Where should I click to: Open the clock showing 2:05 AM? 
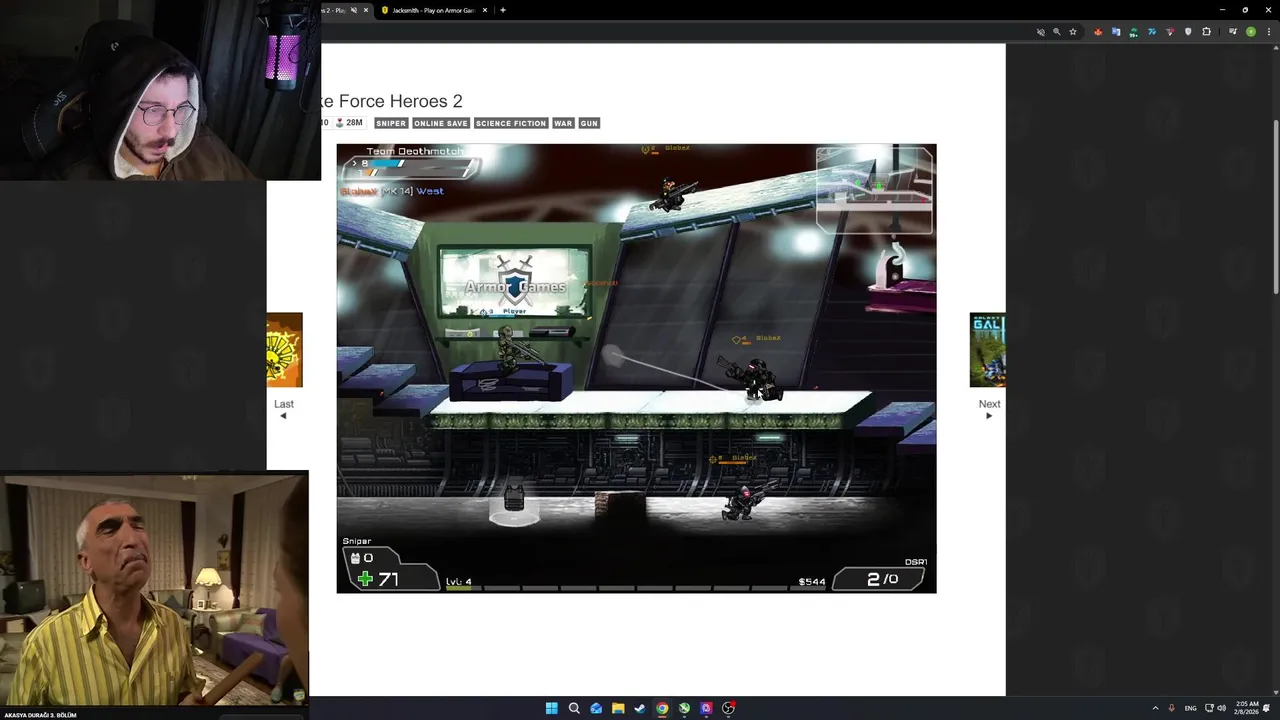(x=1247, y=708)
